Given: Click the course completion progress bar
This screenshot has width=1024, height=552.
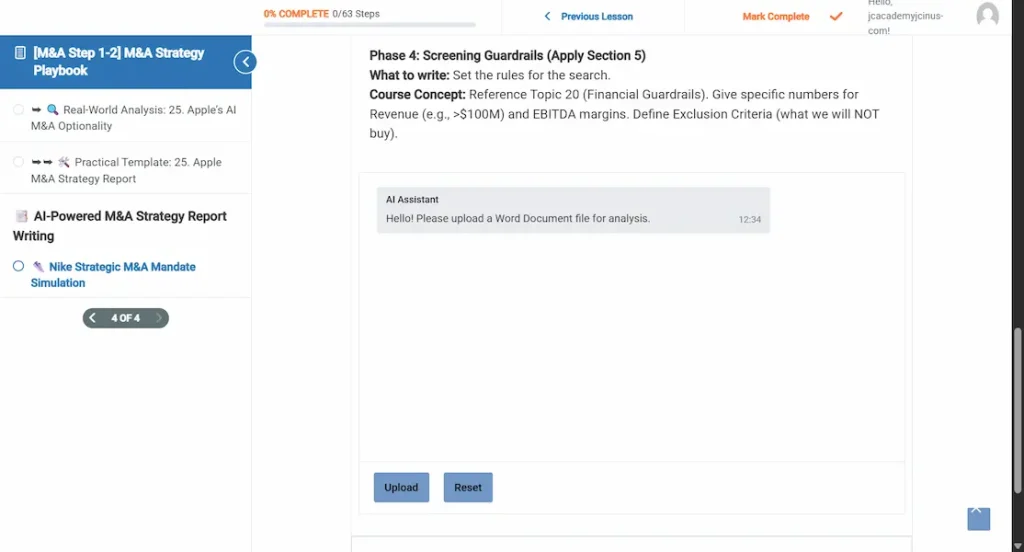Looking at the screenshot, I should click(x=370, y=24).
